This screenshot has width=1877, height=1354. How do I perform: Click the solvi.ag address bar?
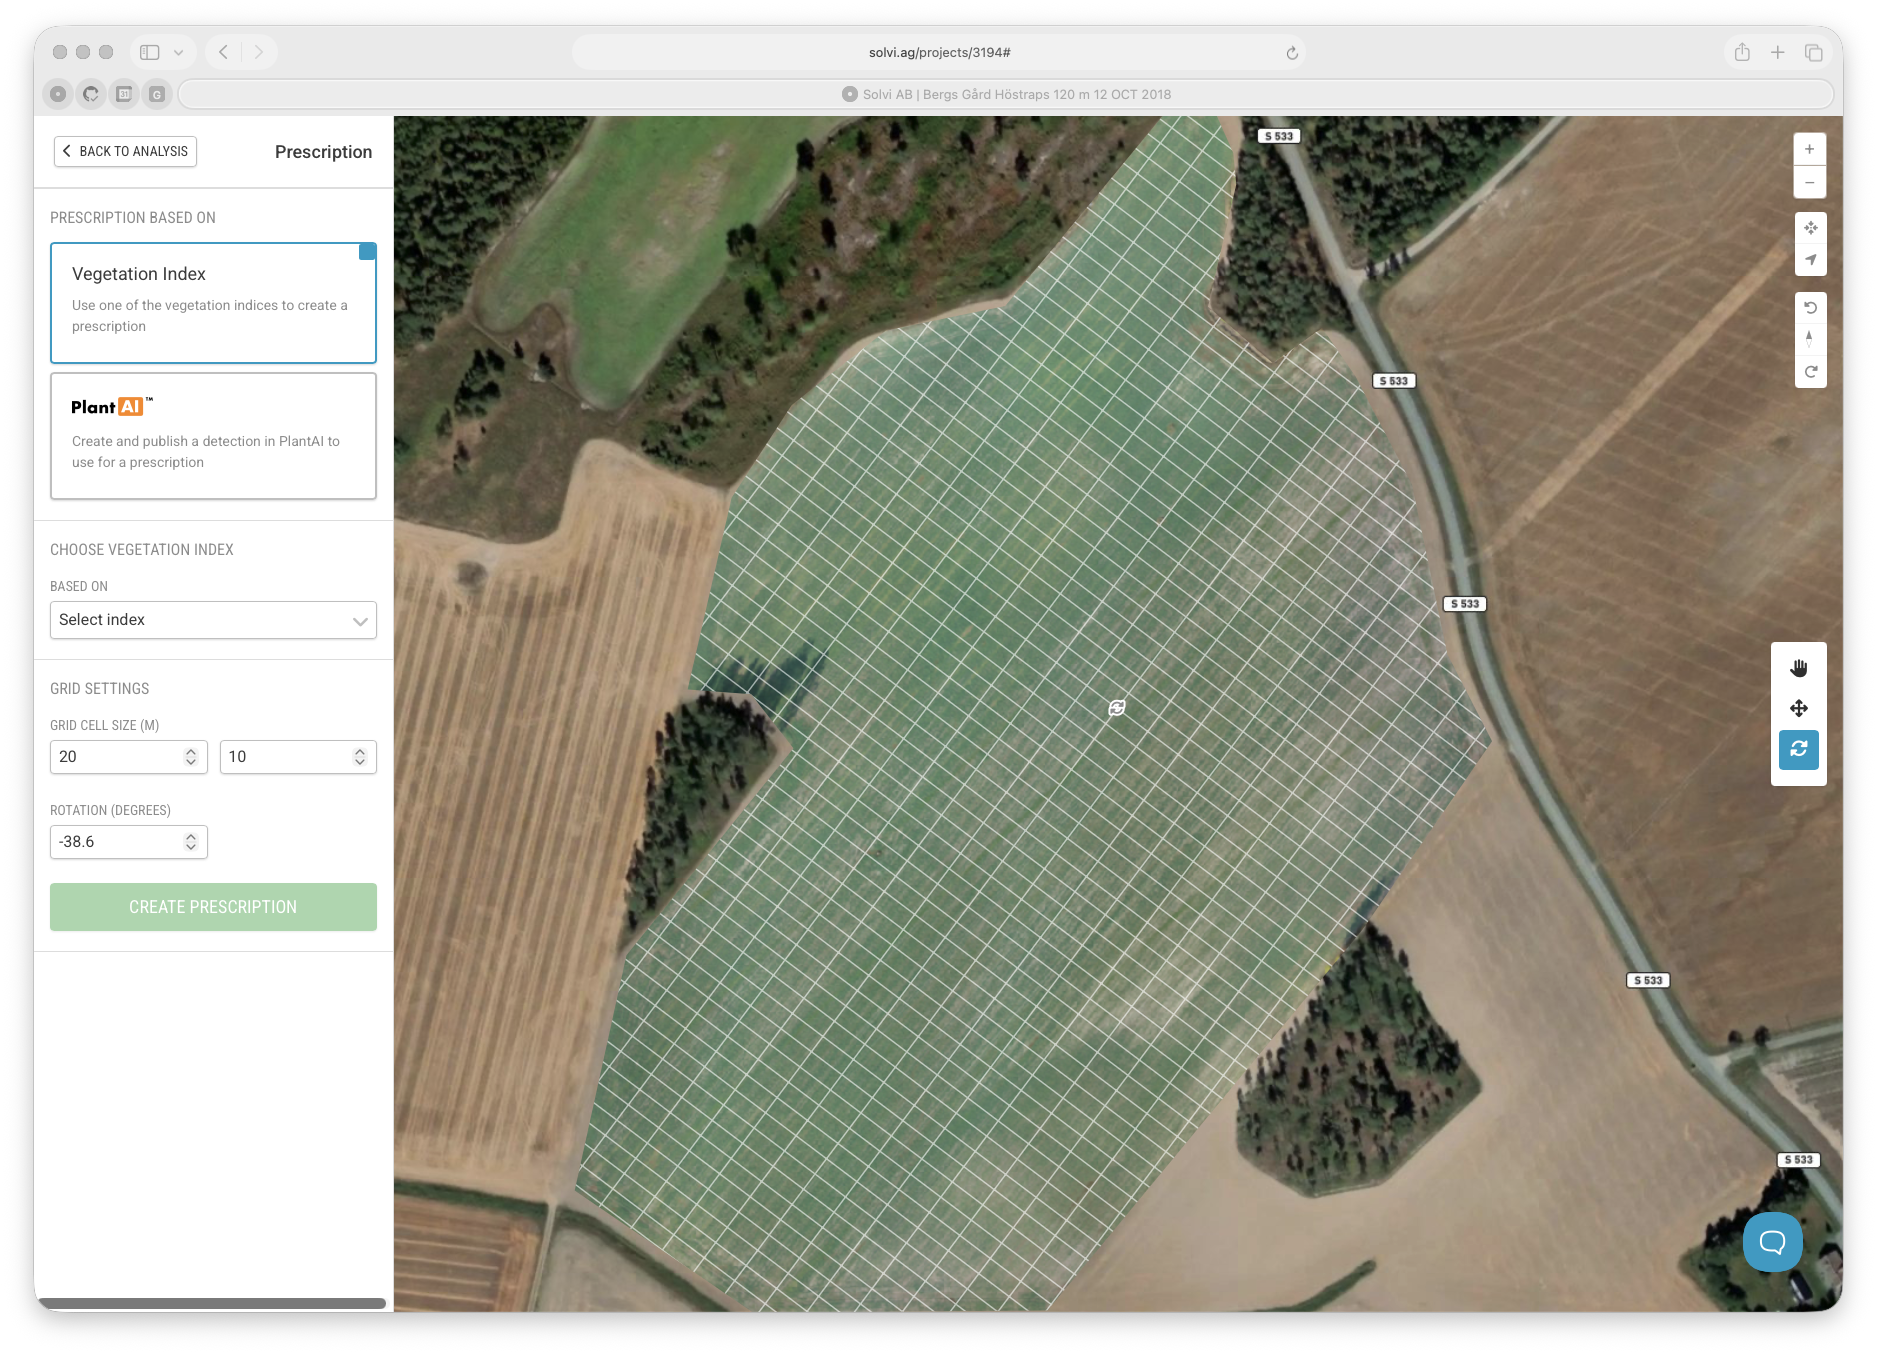click(939, 52)
